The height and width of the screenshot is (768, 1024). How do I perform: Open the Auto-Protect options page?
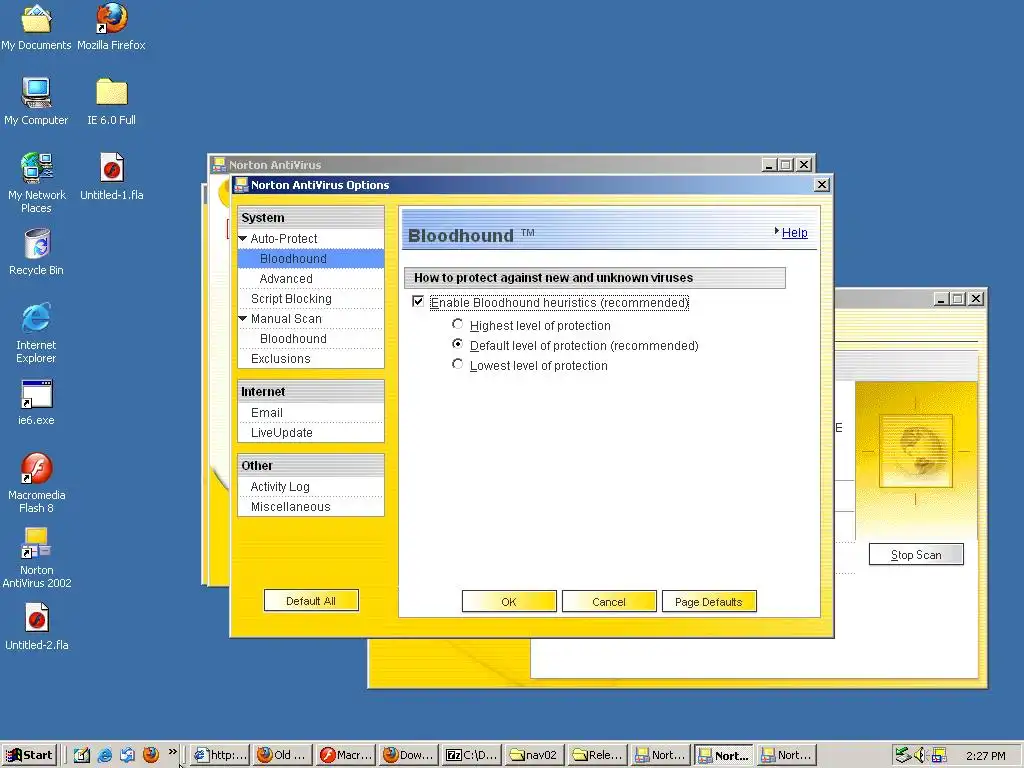[x=284, y=238]
